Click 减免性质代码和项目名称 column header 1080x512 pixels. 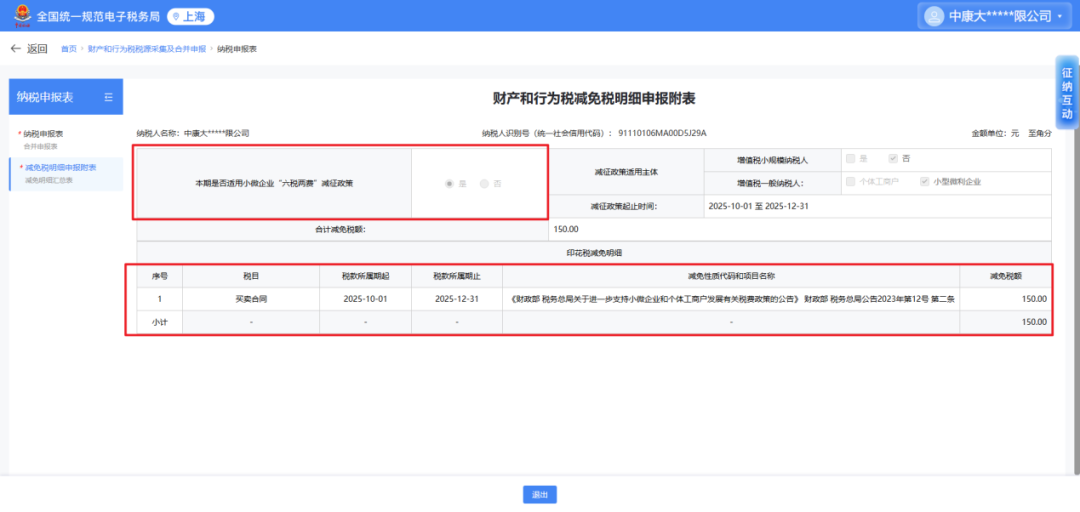[x=732, y=276]
